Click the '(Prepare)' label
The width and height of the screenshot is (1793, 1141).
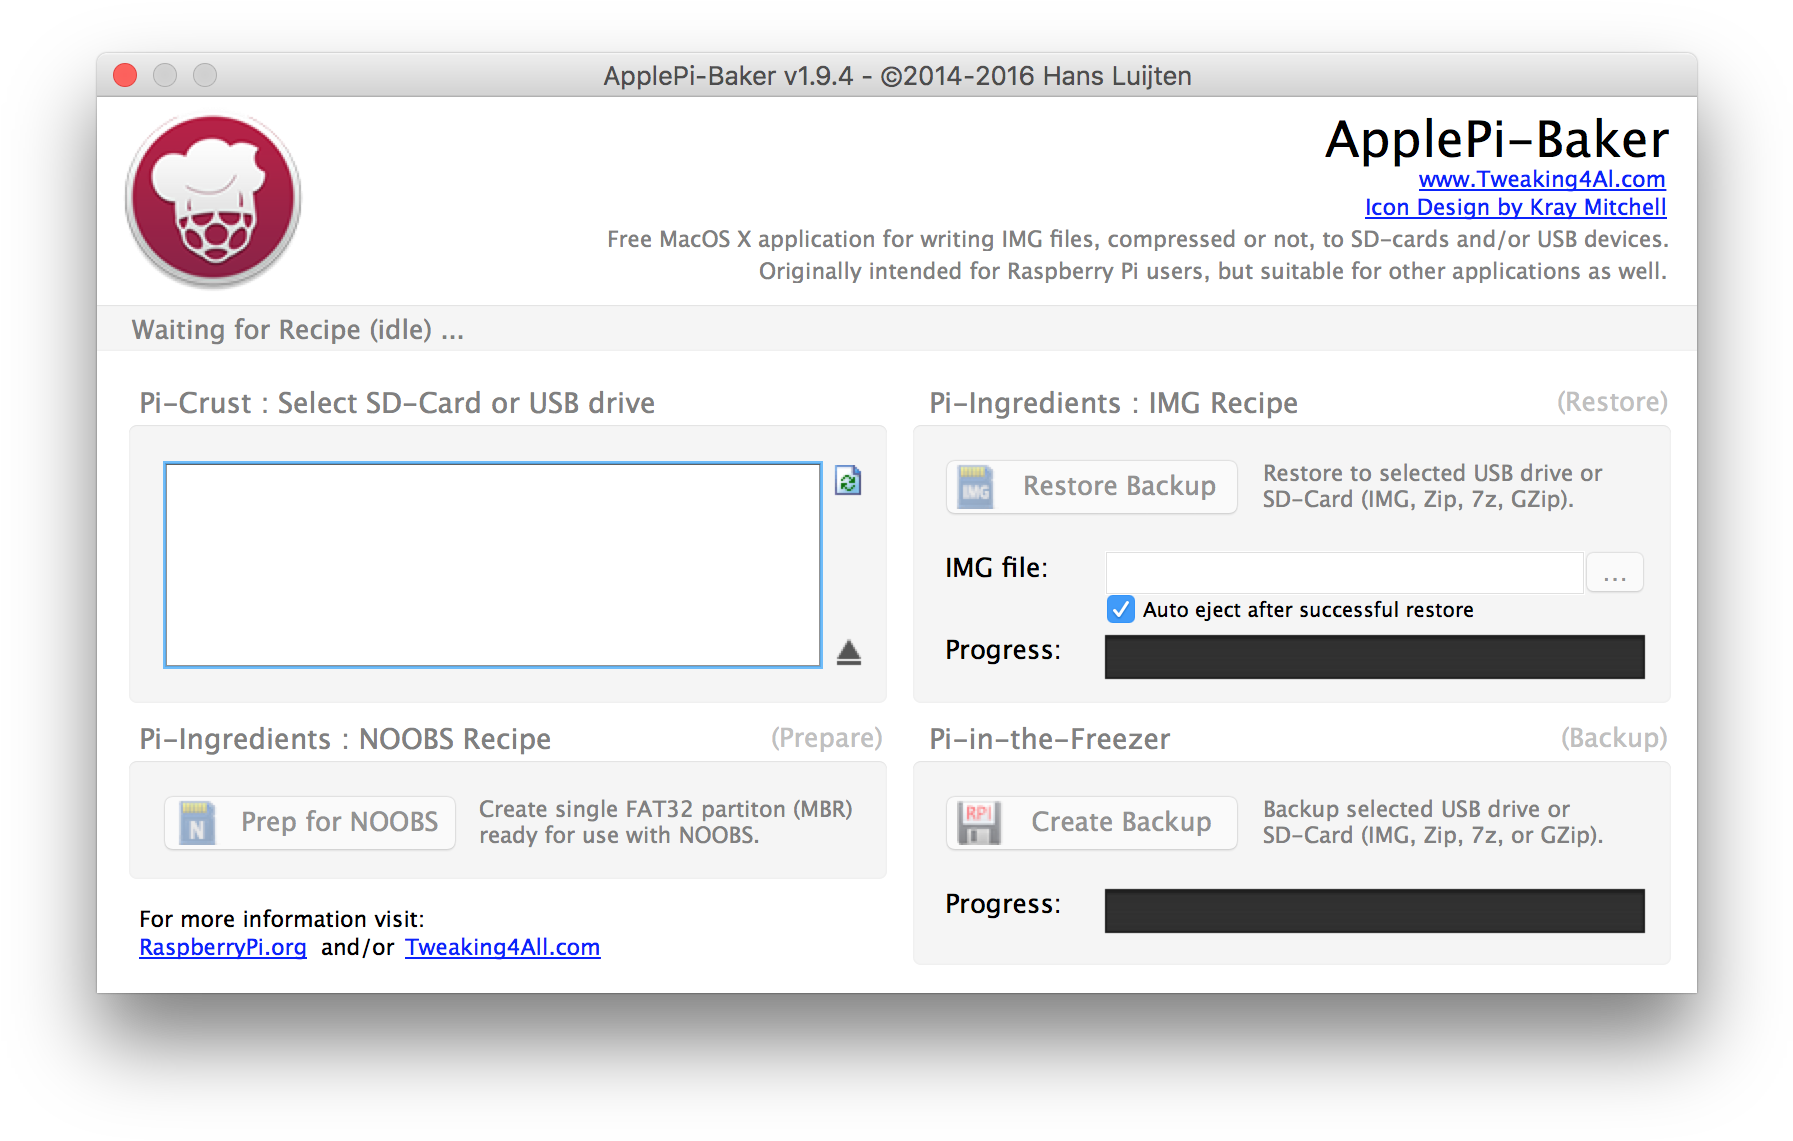[826, 738]
